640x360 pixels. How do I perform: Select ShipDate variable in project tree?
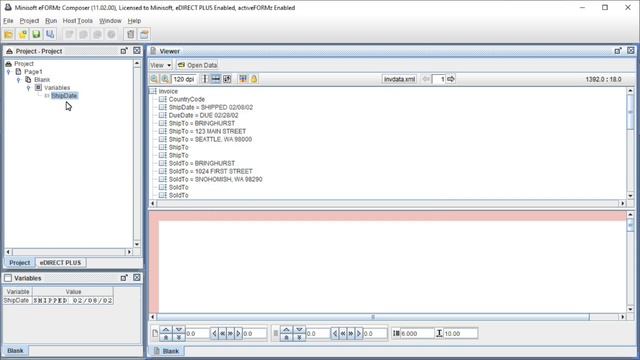tap(64, 96)
